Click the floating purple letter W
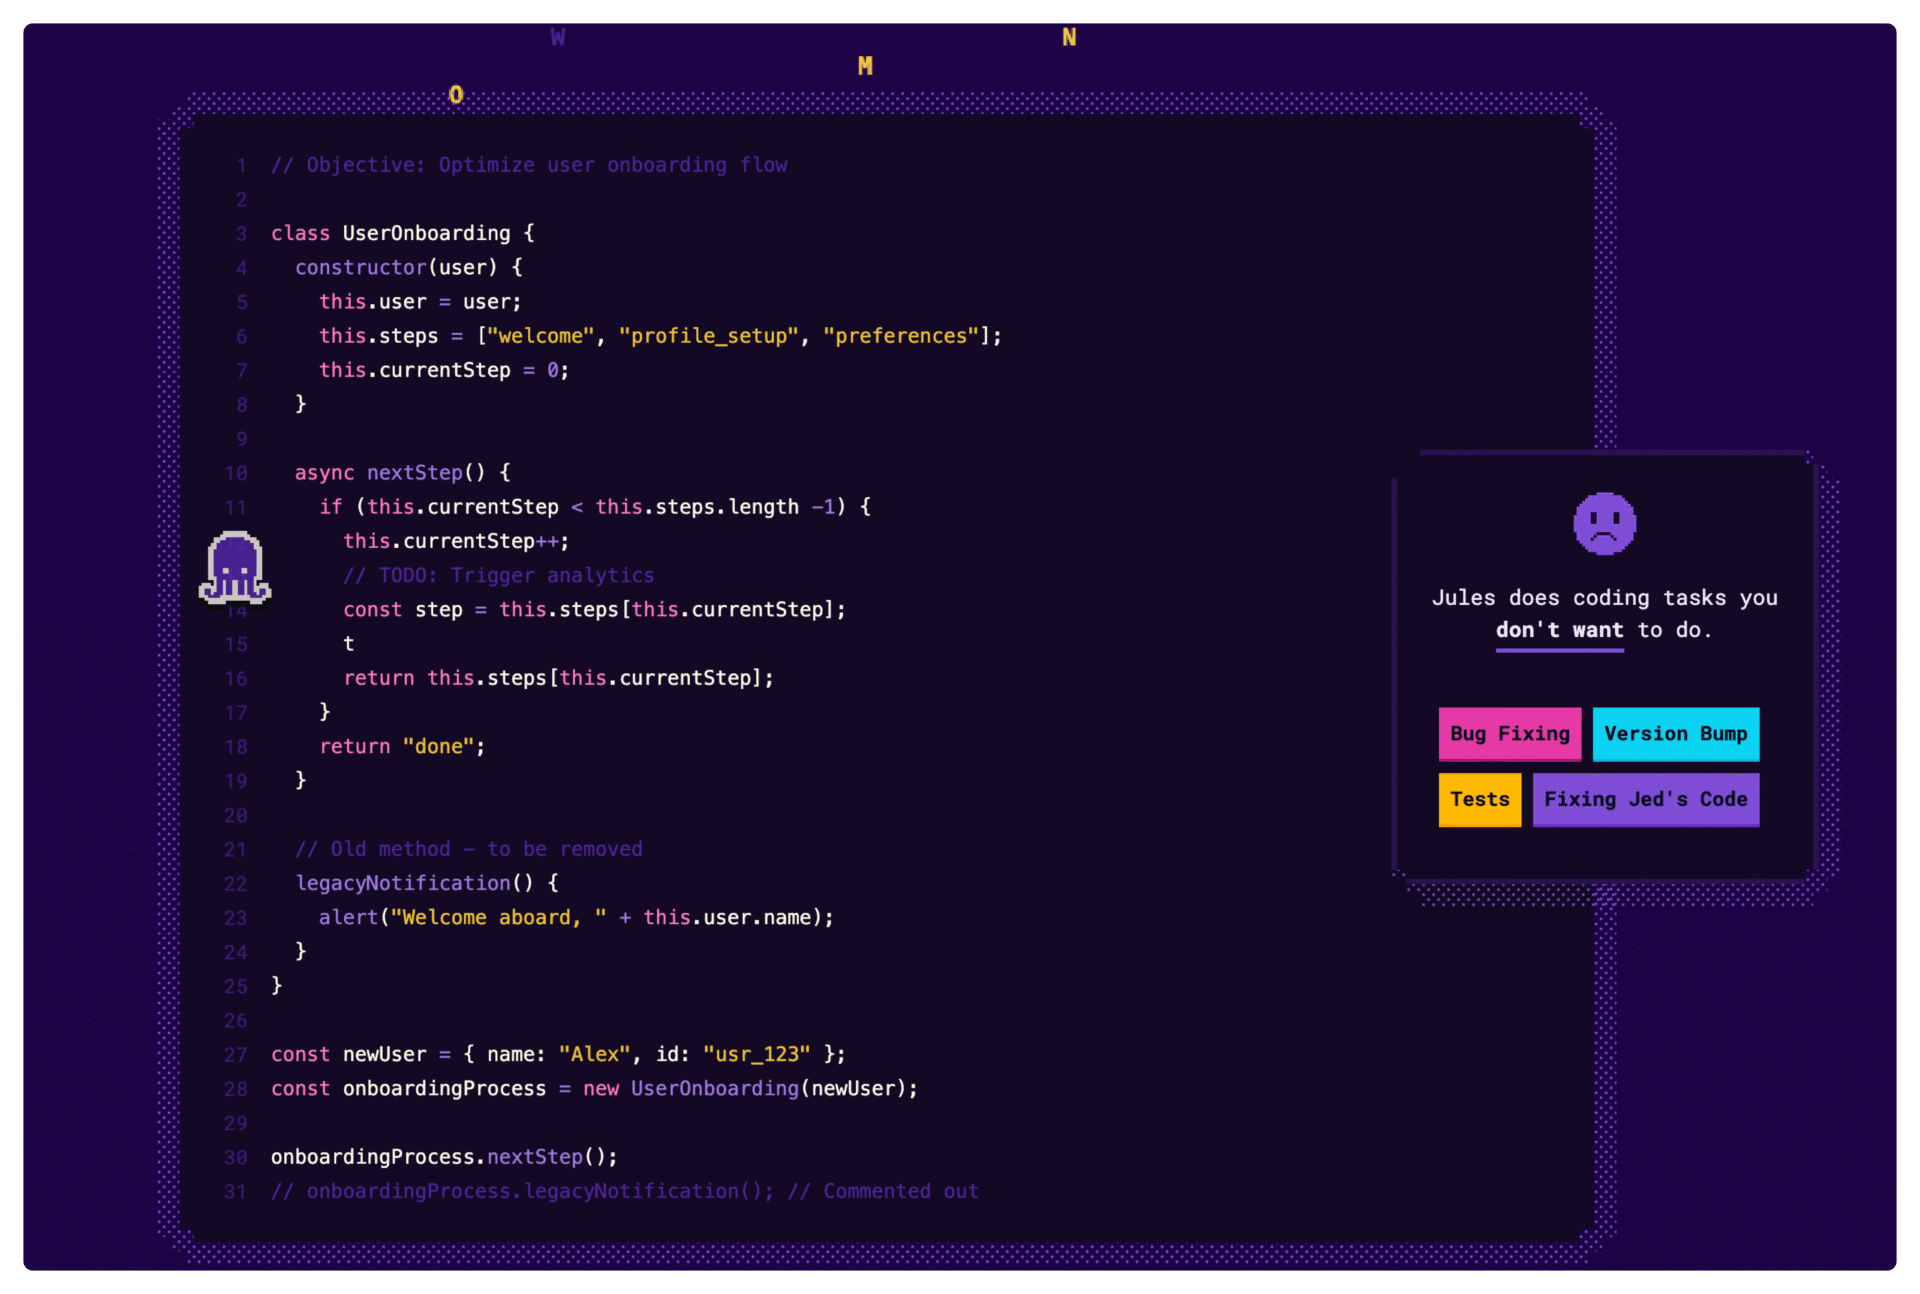 pos(558,37)
